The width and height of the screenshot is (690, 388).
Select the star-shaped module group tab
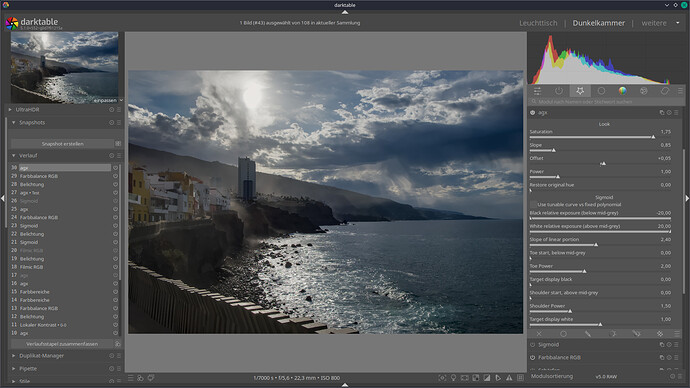click(580, 91)
